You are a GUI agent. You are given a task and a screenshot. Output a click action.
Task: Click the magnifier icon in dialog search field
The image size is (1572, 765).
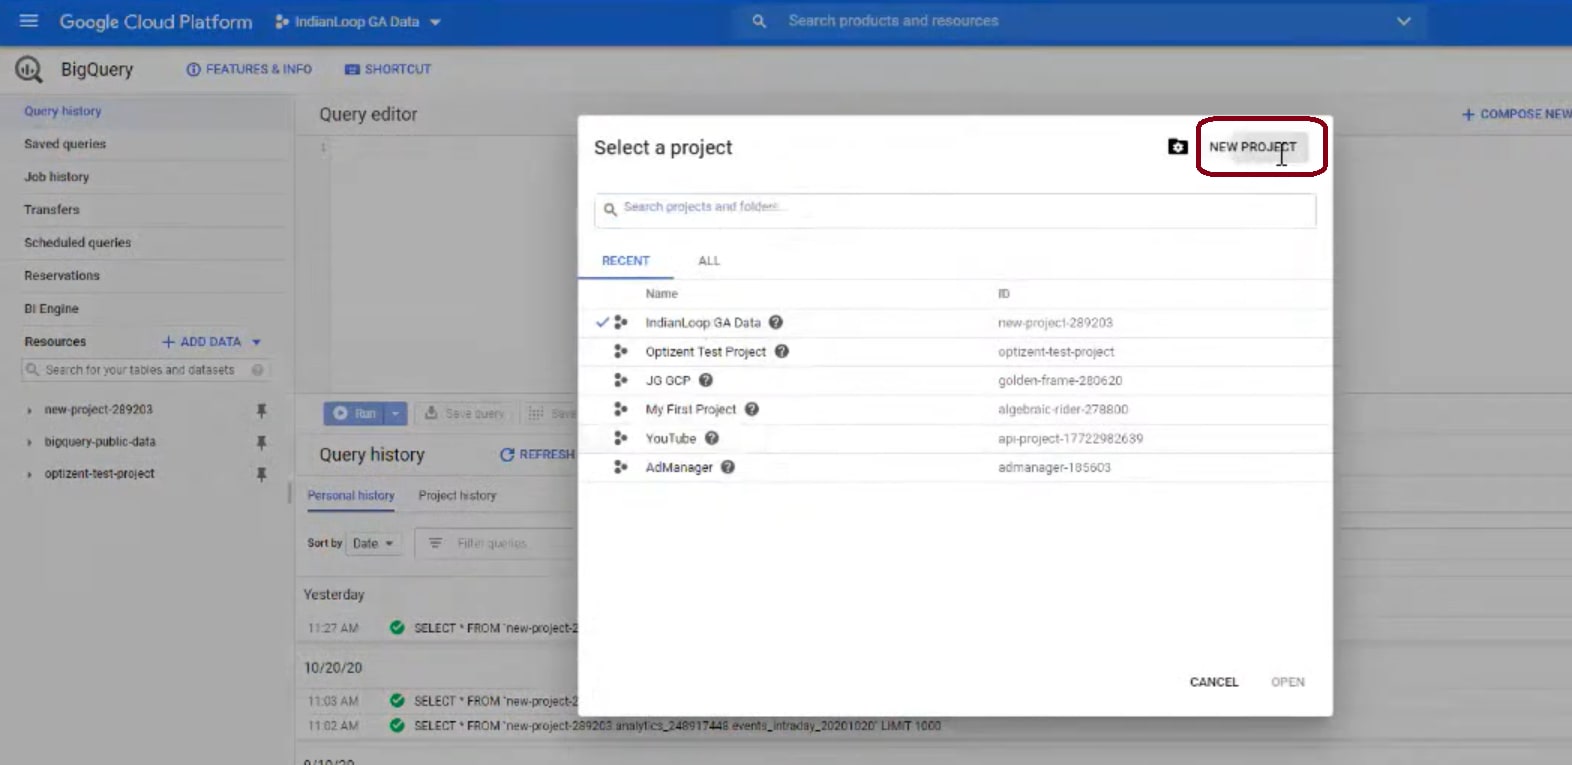[x=610, y=209]
